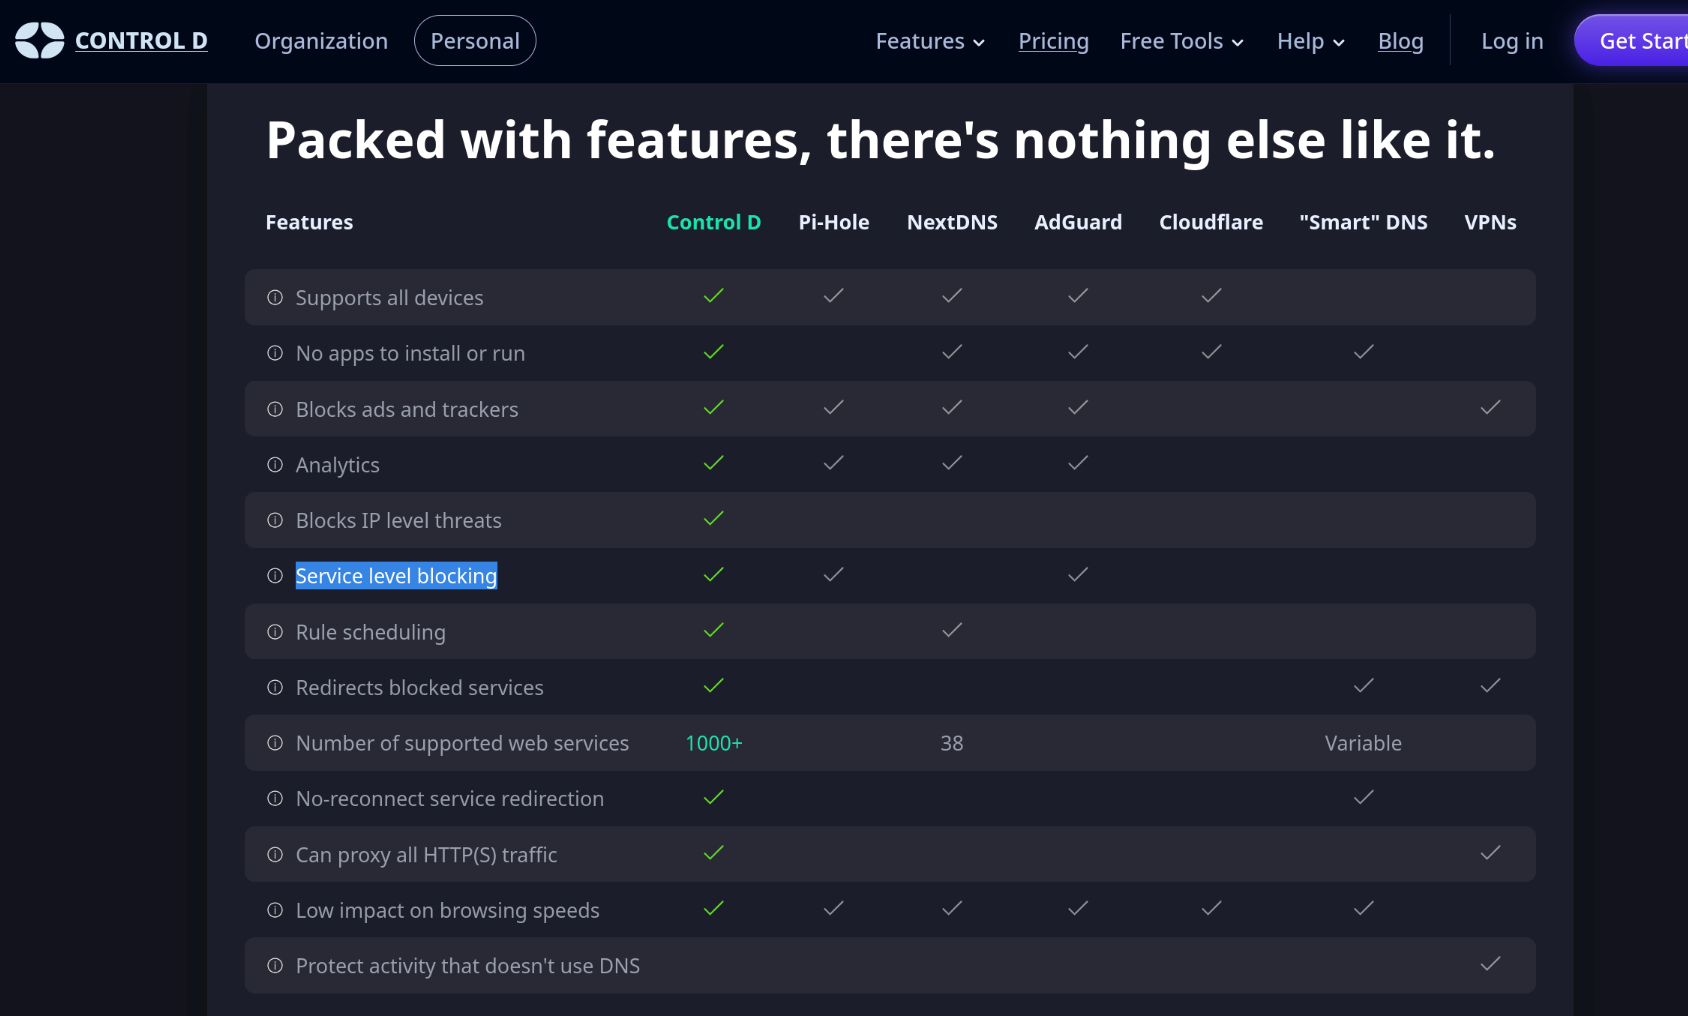This screenshot has height=1016, width=1688.
Task: Expand the Free Tools dropdown menu
Action: (1182, 41)
